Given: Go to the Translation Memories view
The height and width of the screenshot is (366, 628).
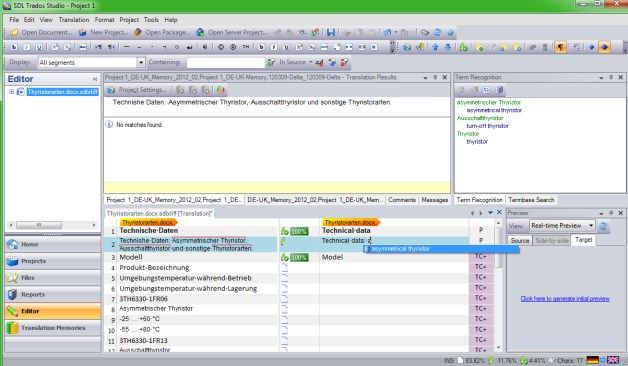Looking at the screenshot, I should 52,328.
